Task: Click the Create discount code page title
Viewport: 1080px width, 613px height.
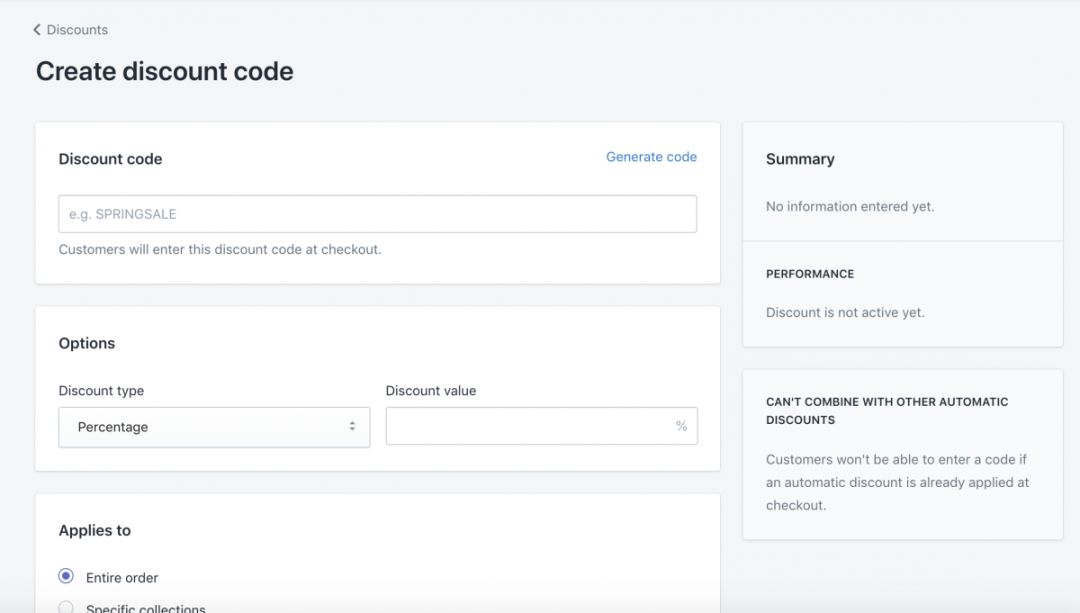Action: [164, 71]
